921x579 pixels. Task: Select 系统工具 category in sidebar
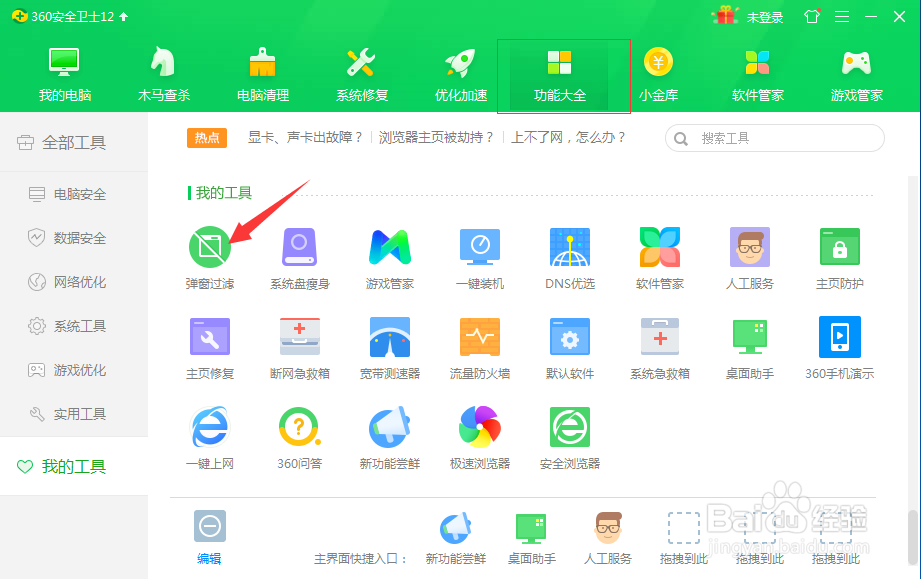click(x=74, y=326)
